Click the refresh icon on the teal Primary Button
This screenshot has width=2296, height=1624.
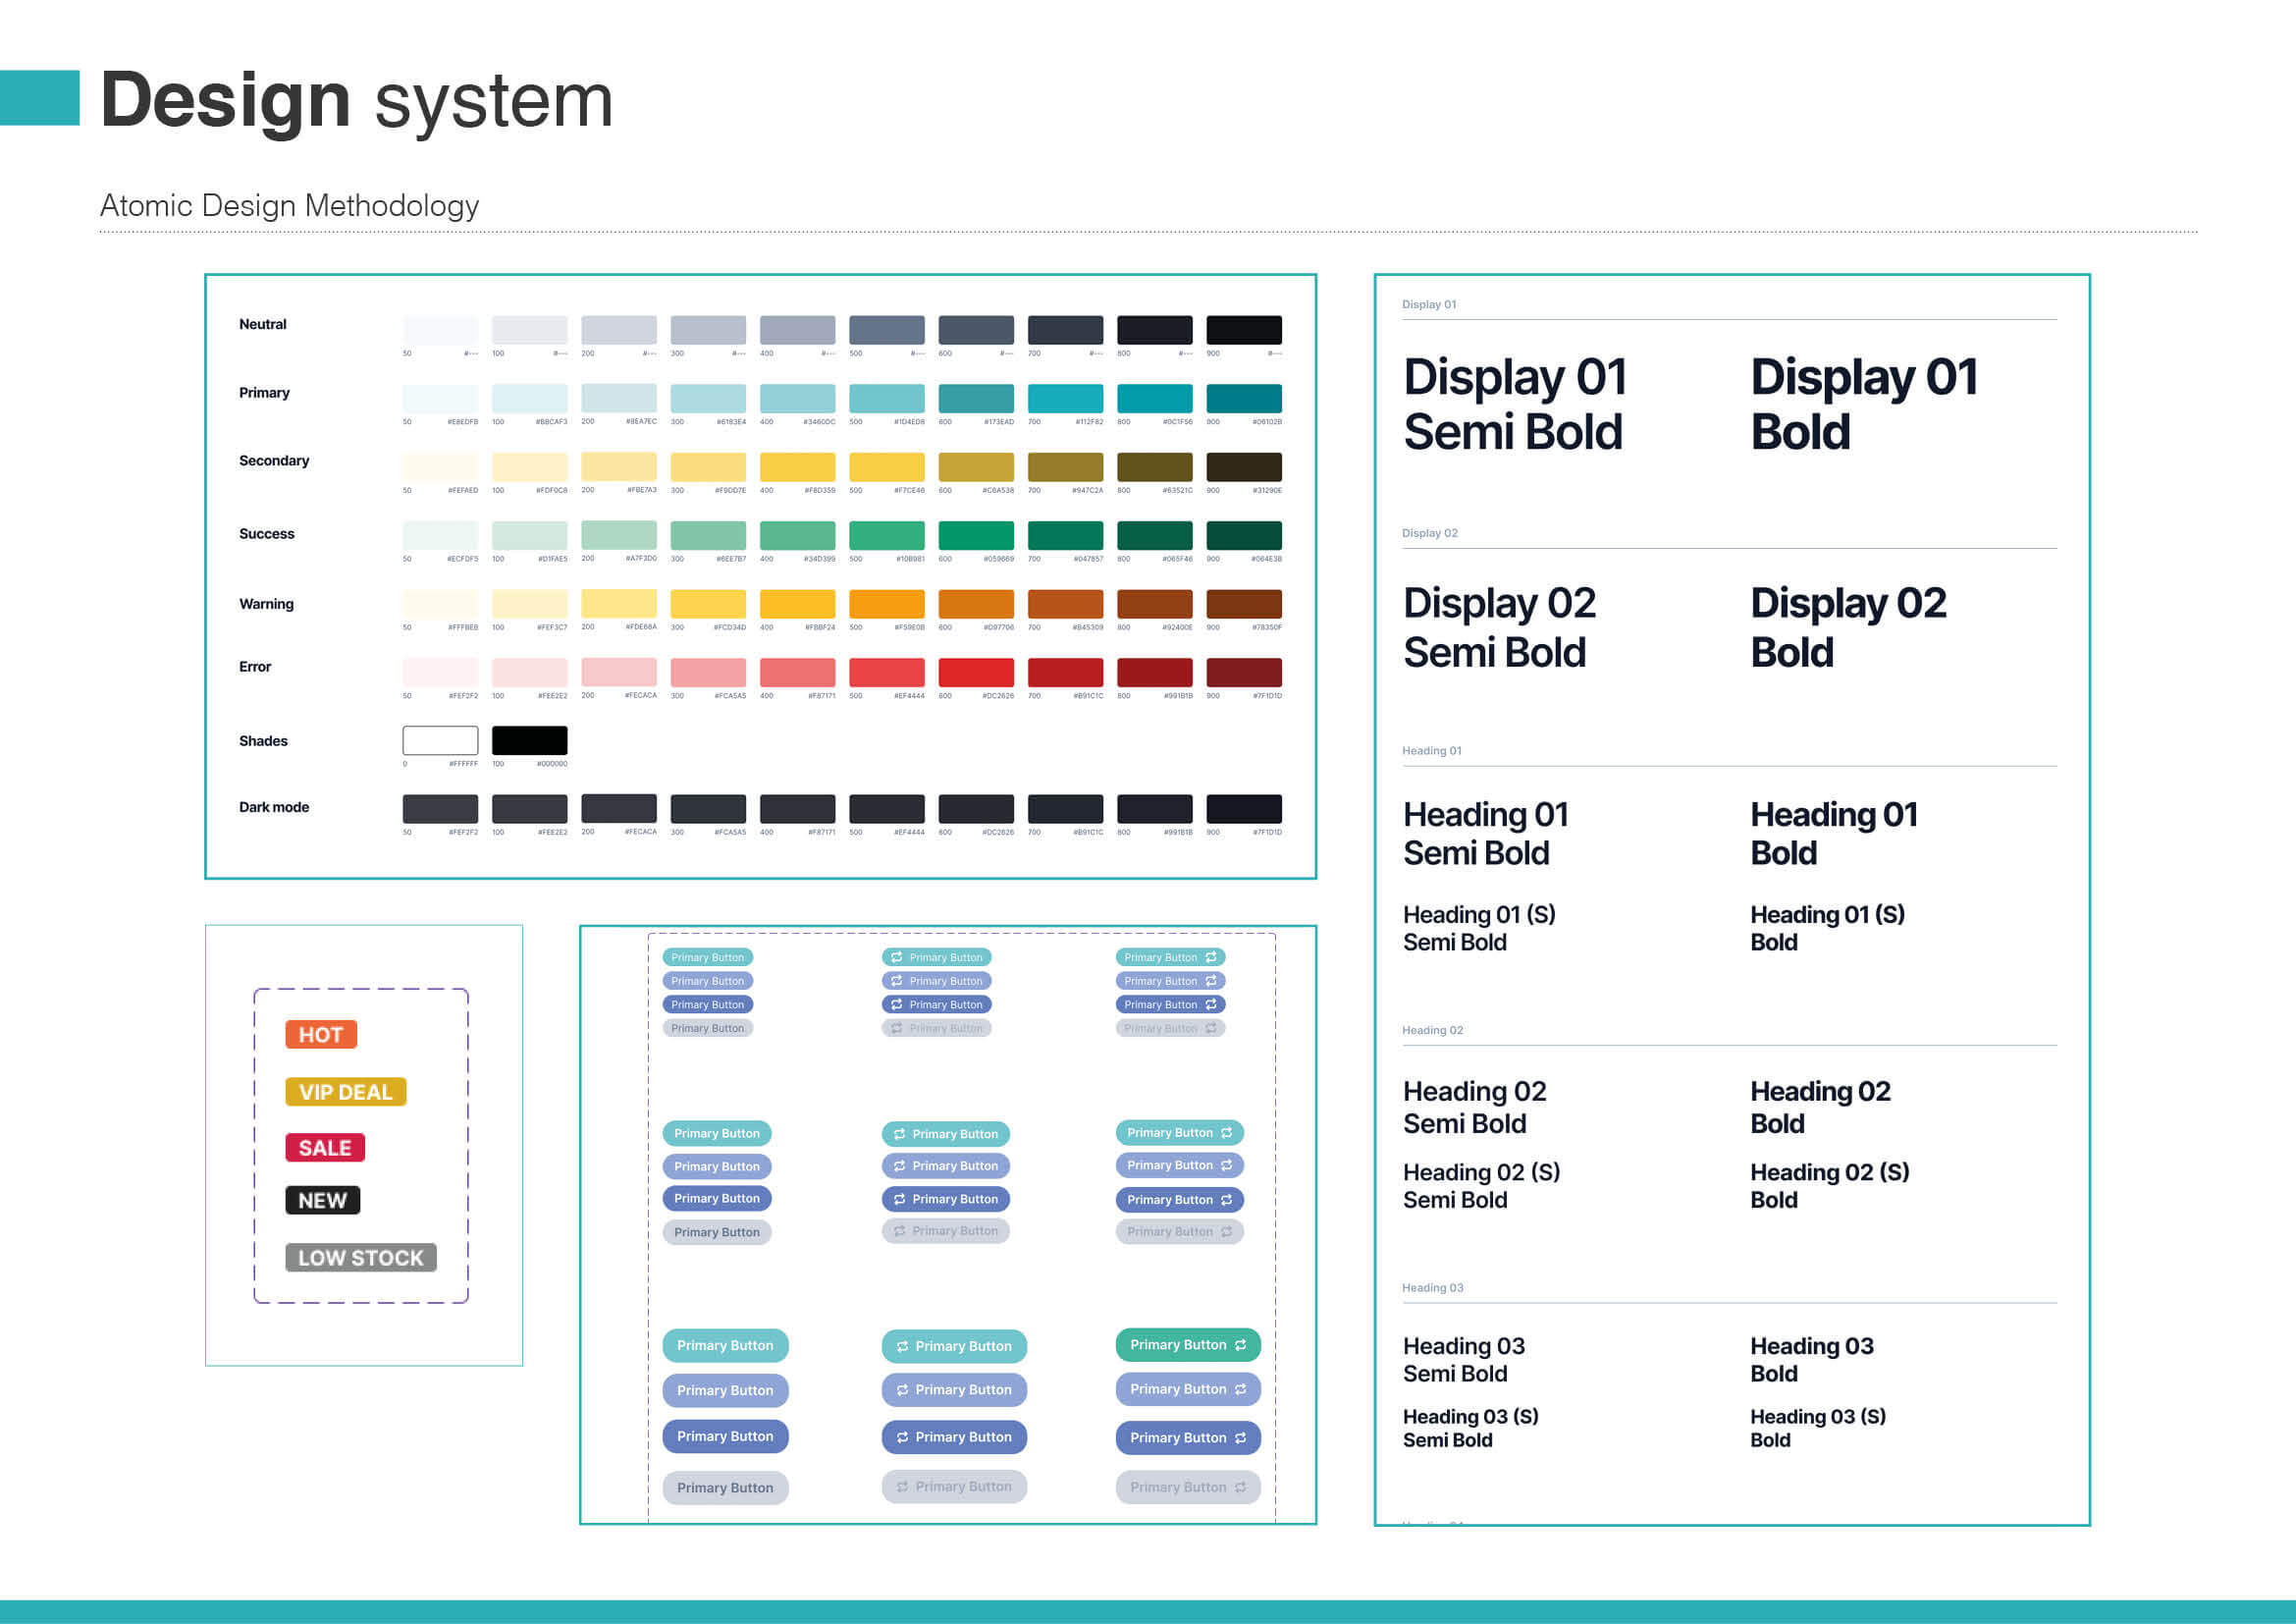click(x=899, y=1134)
